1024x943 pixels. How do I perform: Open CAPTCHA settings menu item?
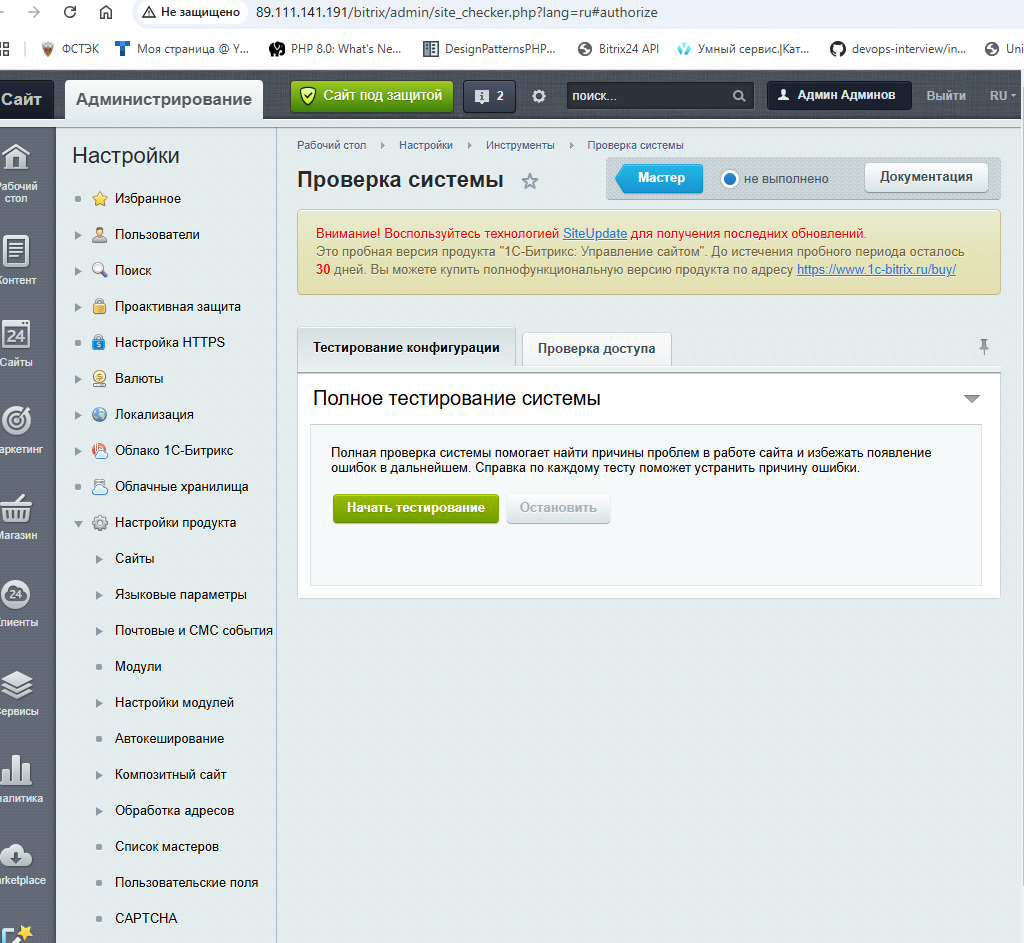(x=146, y=919)
